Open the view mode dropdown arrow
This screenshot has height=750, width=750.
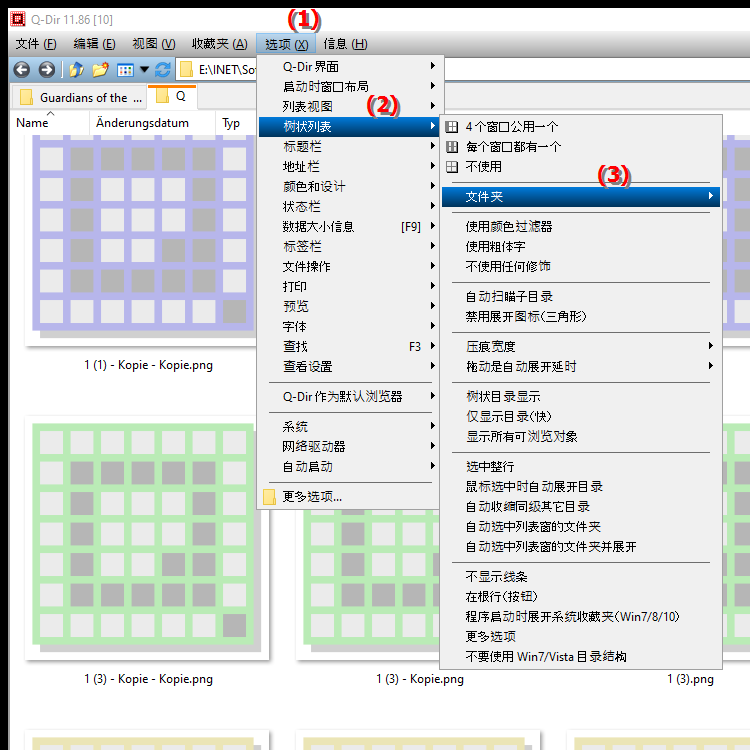(144, 70)
